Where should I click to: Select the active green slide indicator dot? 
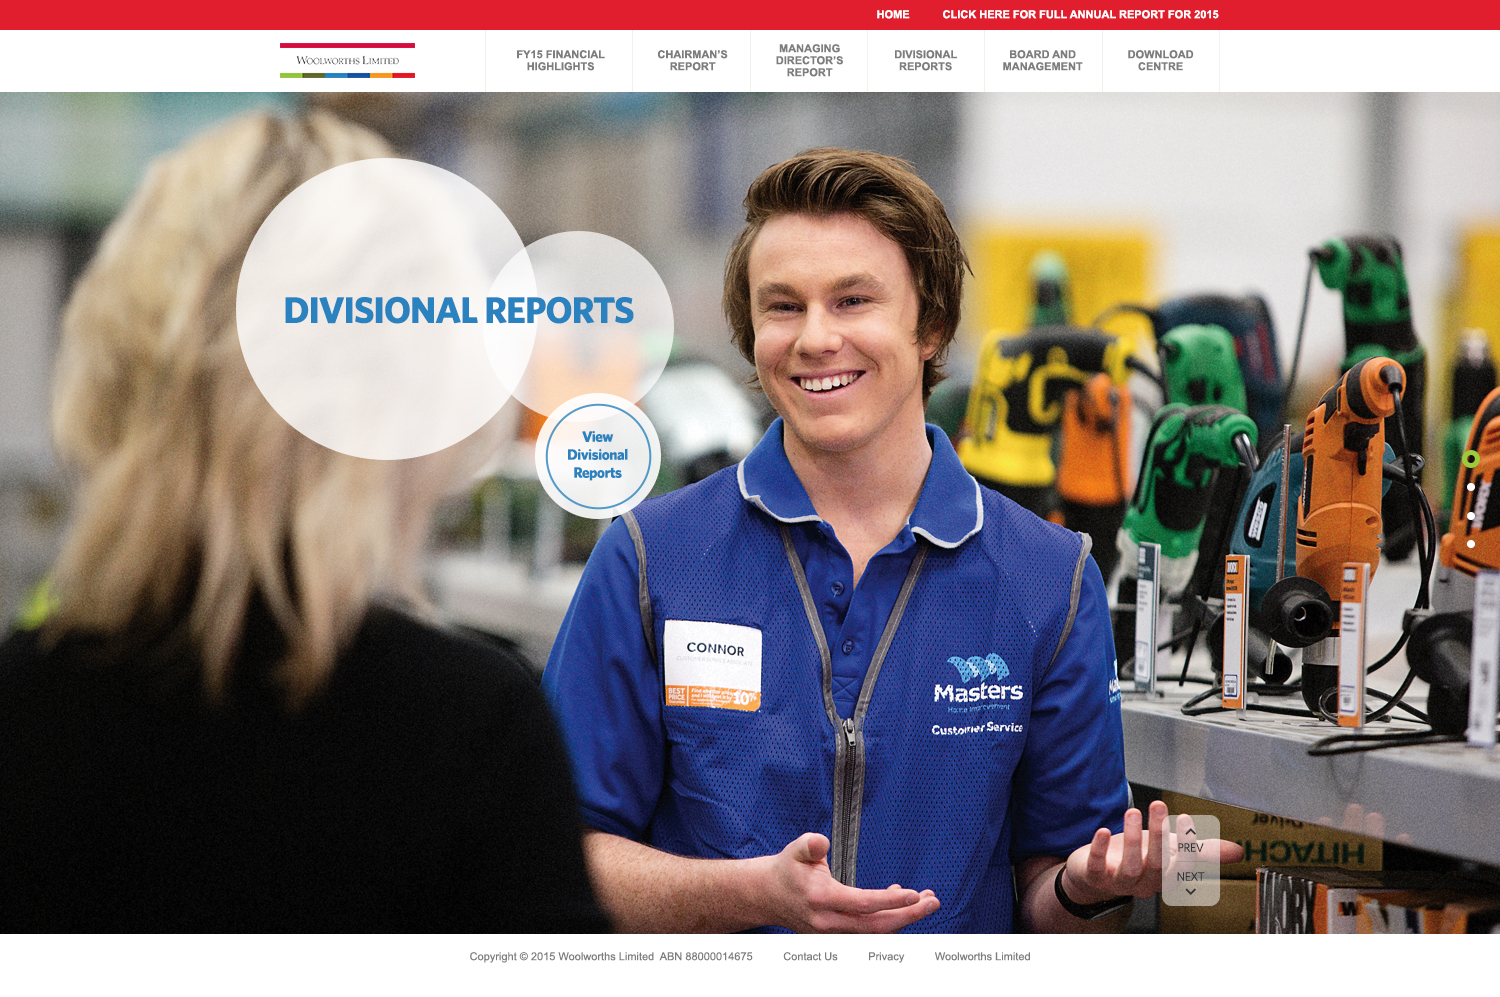pos(1471,459)
